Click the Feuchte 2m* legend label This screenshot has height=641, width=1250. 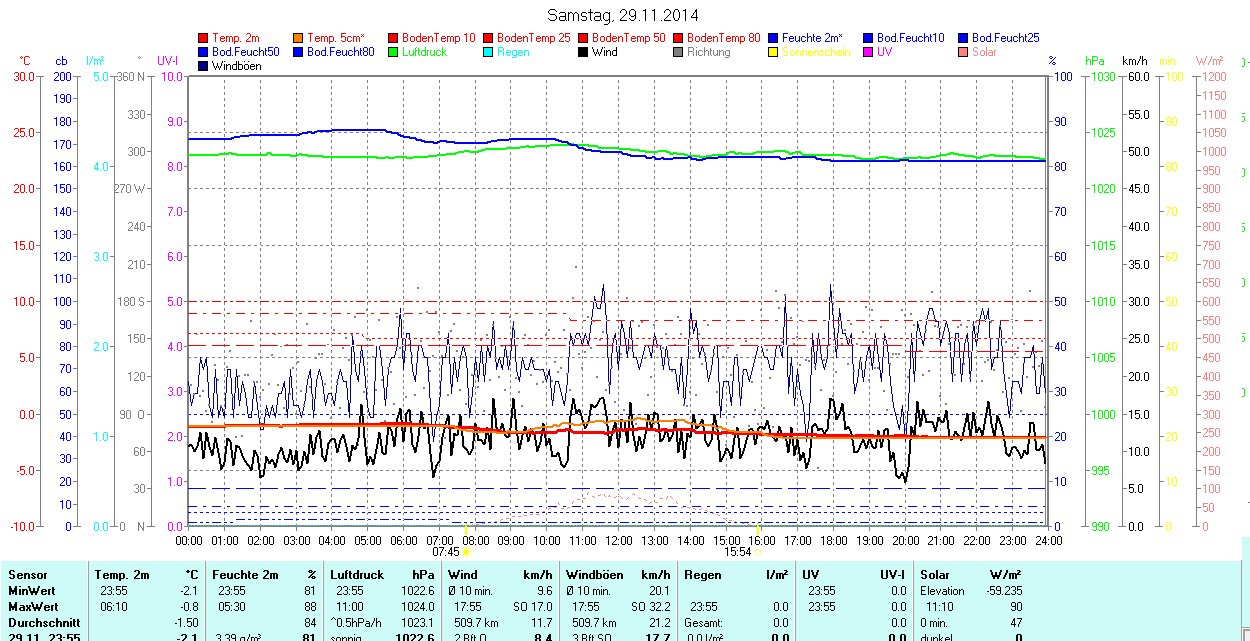tap(815, 38)
